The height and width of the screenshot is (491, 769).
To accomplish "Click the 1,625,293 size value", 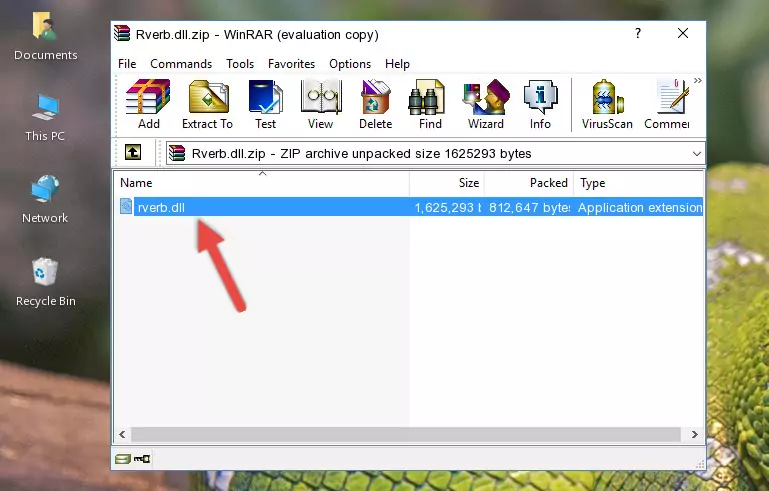I will pyautogui.click(x=447, y=207).
